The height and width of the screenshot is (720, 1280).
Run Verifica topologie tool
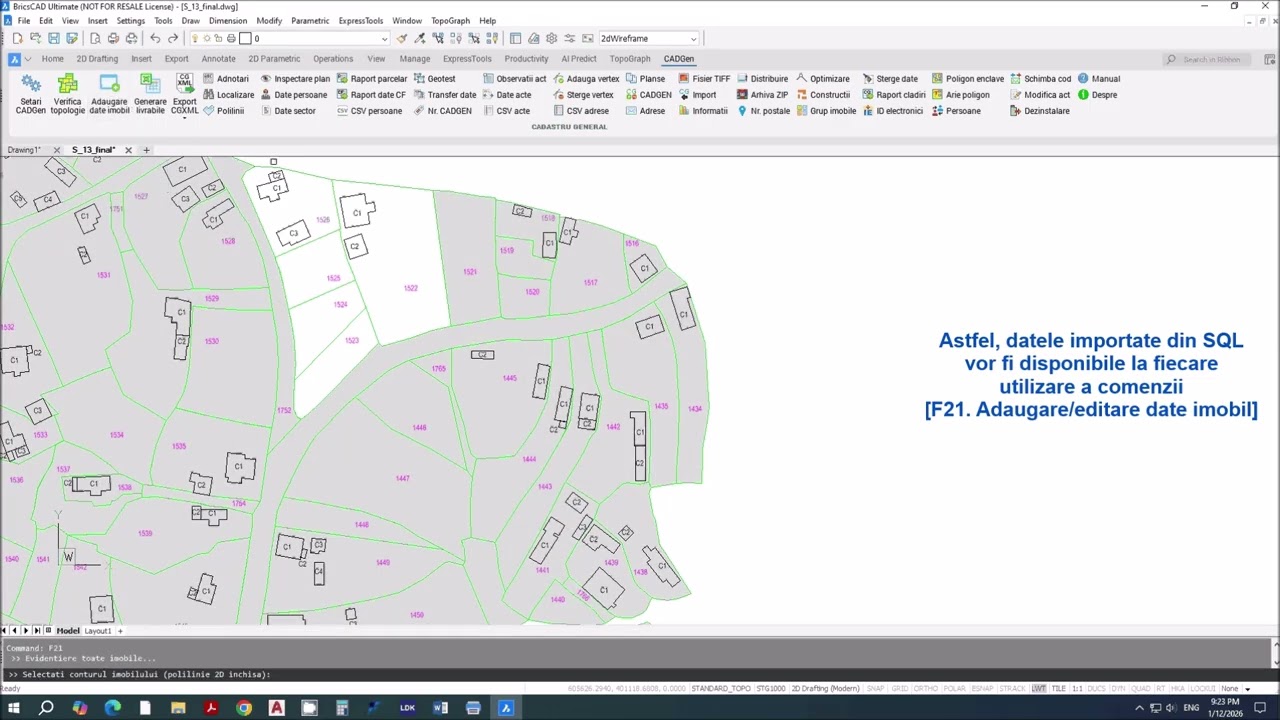tap(68, 94)
